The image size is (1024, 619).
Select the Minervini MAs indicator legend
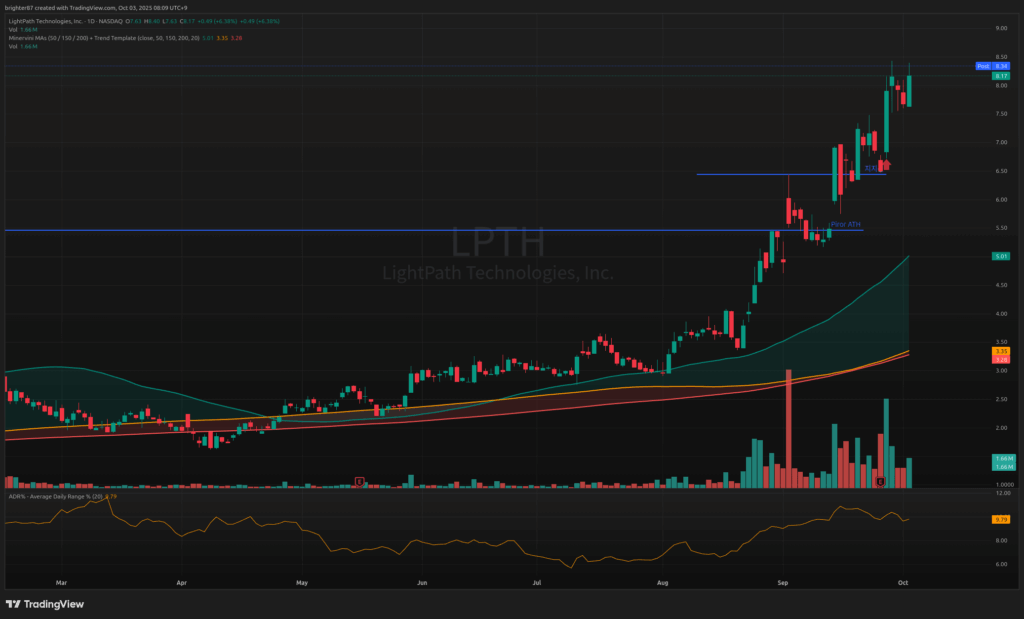pyautogui.click(x=80, y=38)
